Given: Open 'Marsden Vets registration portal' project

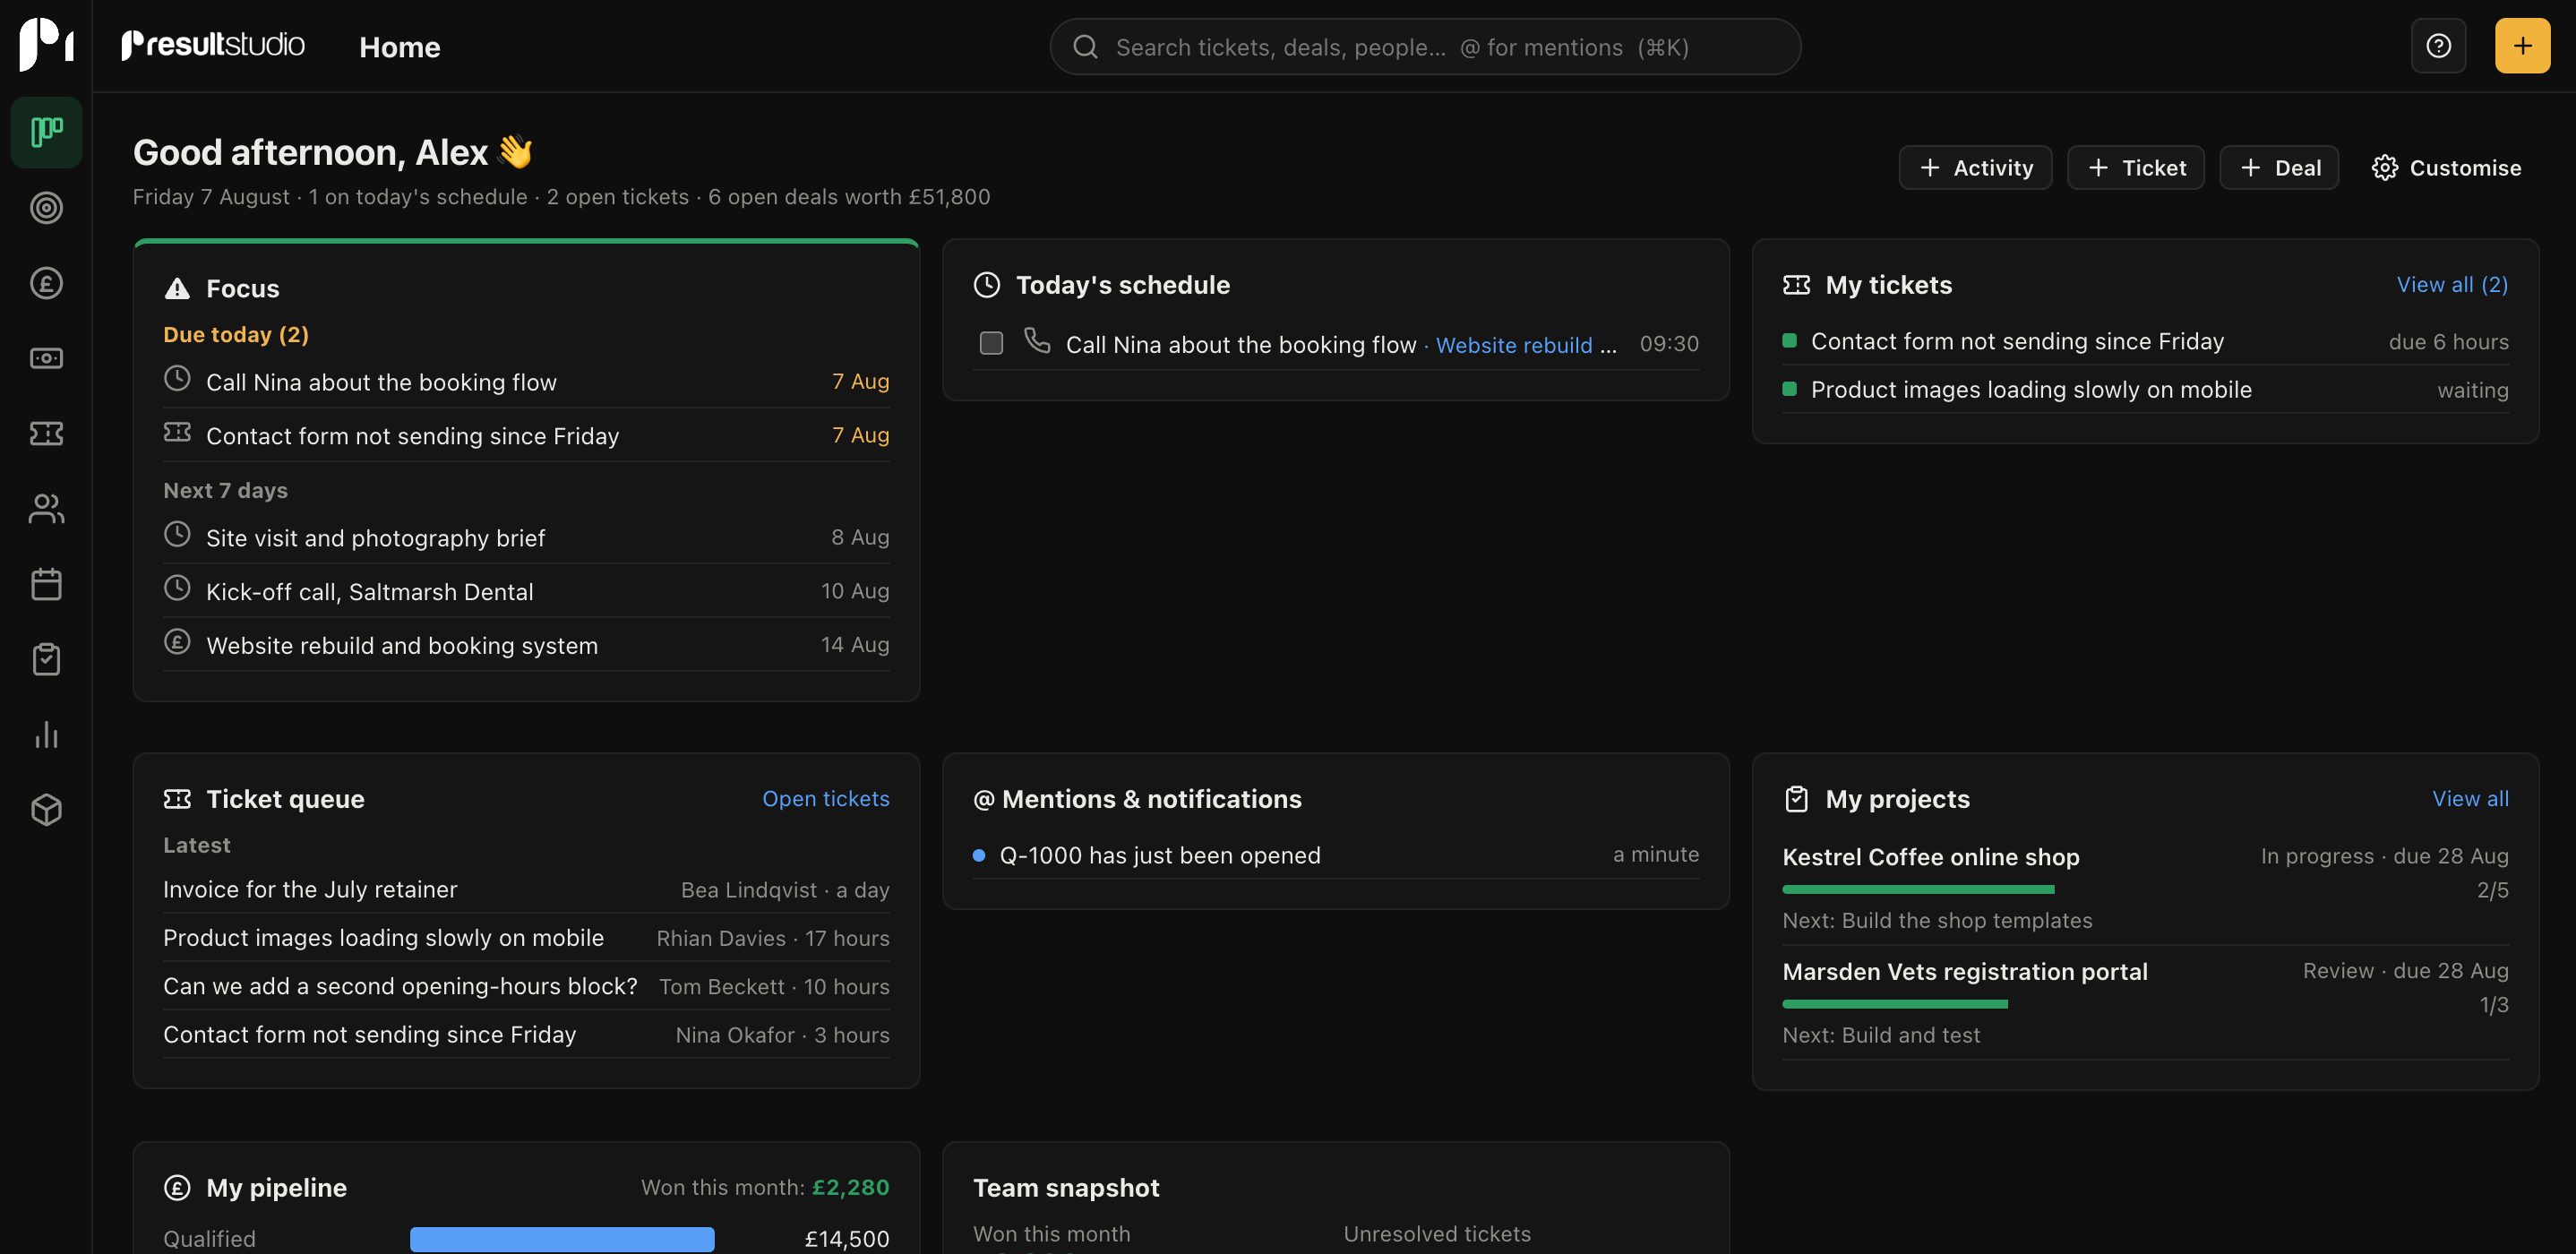Looking at the screenshot, I should [1964, 972].
